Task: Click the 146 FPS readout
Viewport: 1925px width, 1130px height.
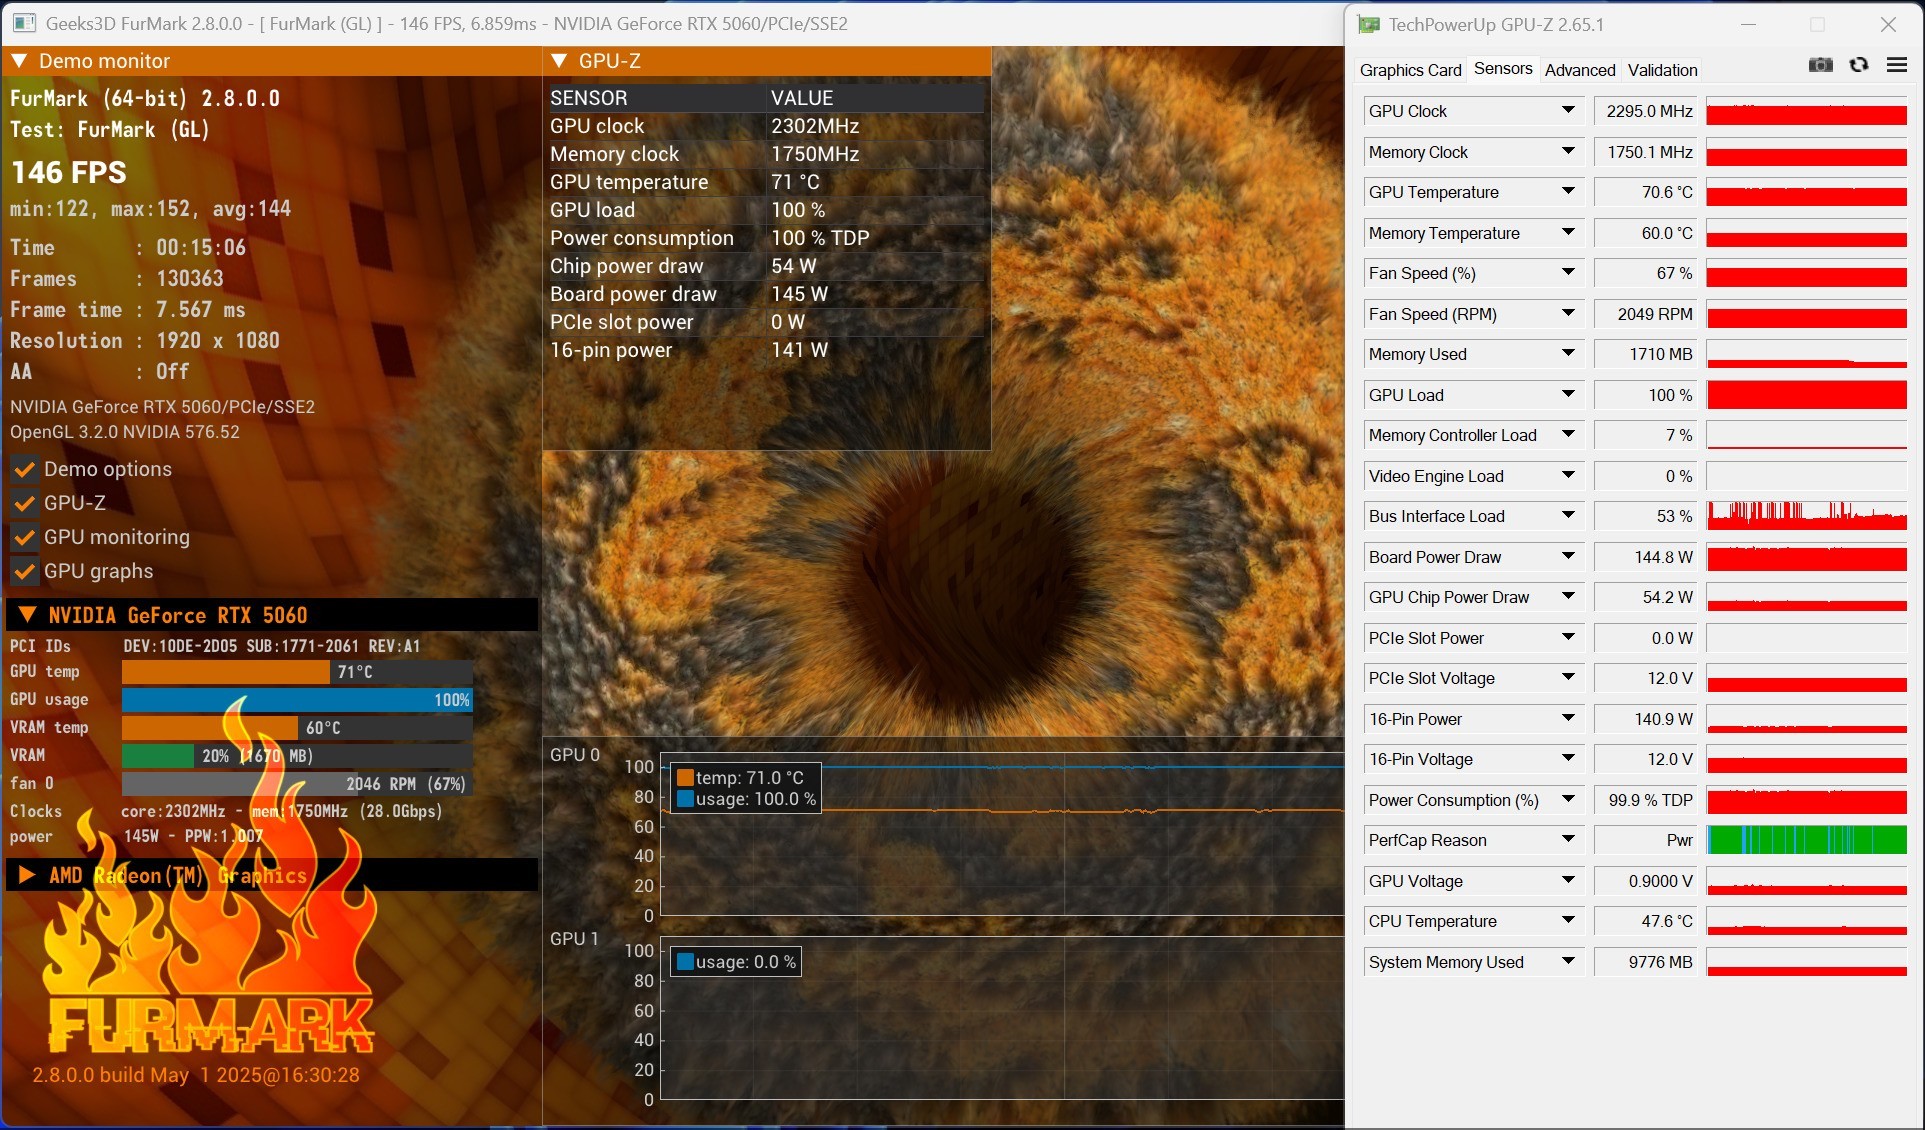Action: click(x=69, y=173)
